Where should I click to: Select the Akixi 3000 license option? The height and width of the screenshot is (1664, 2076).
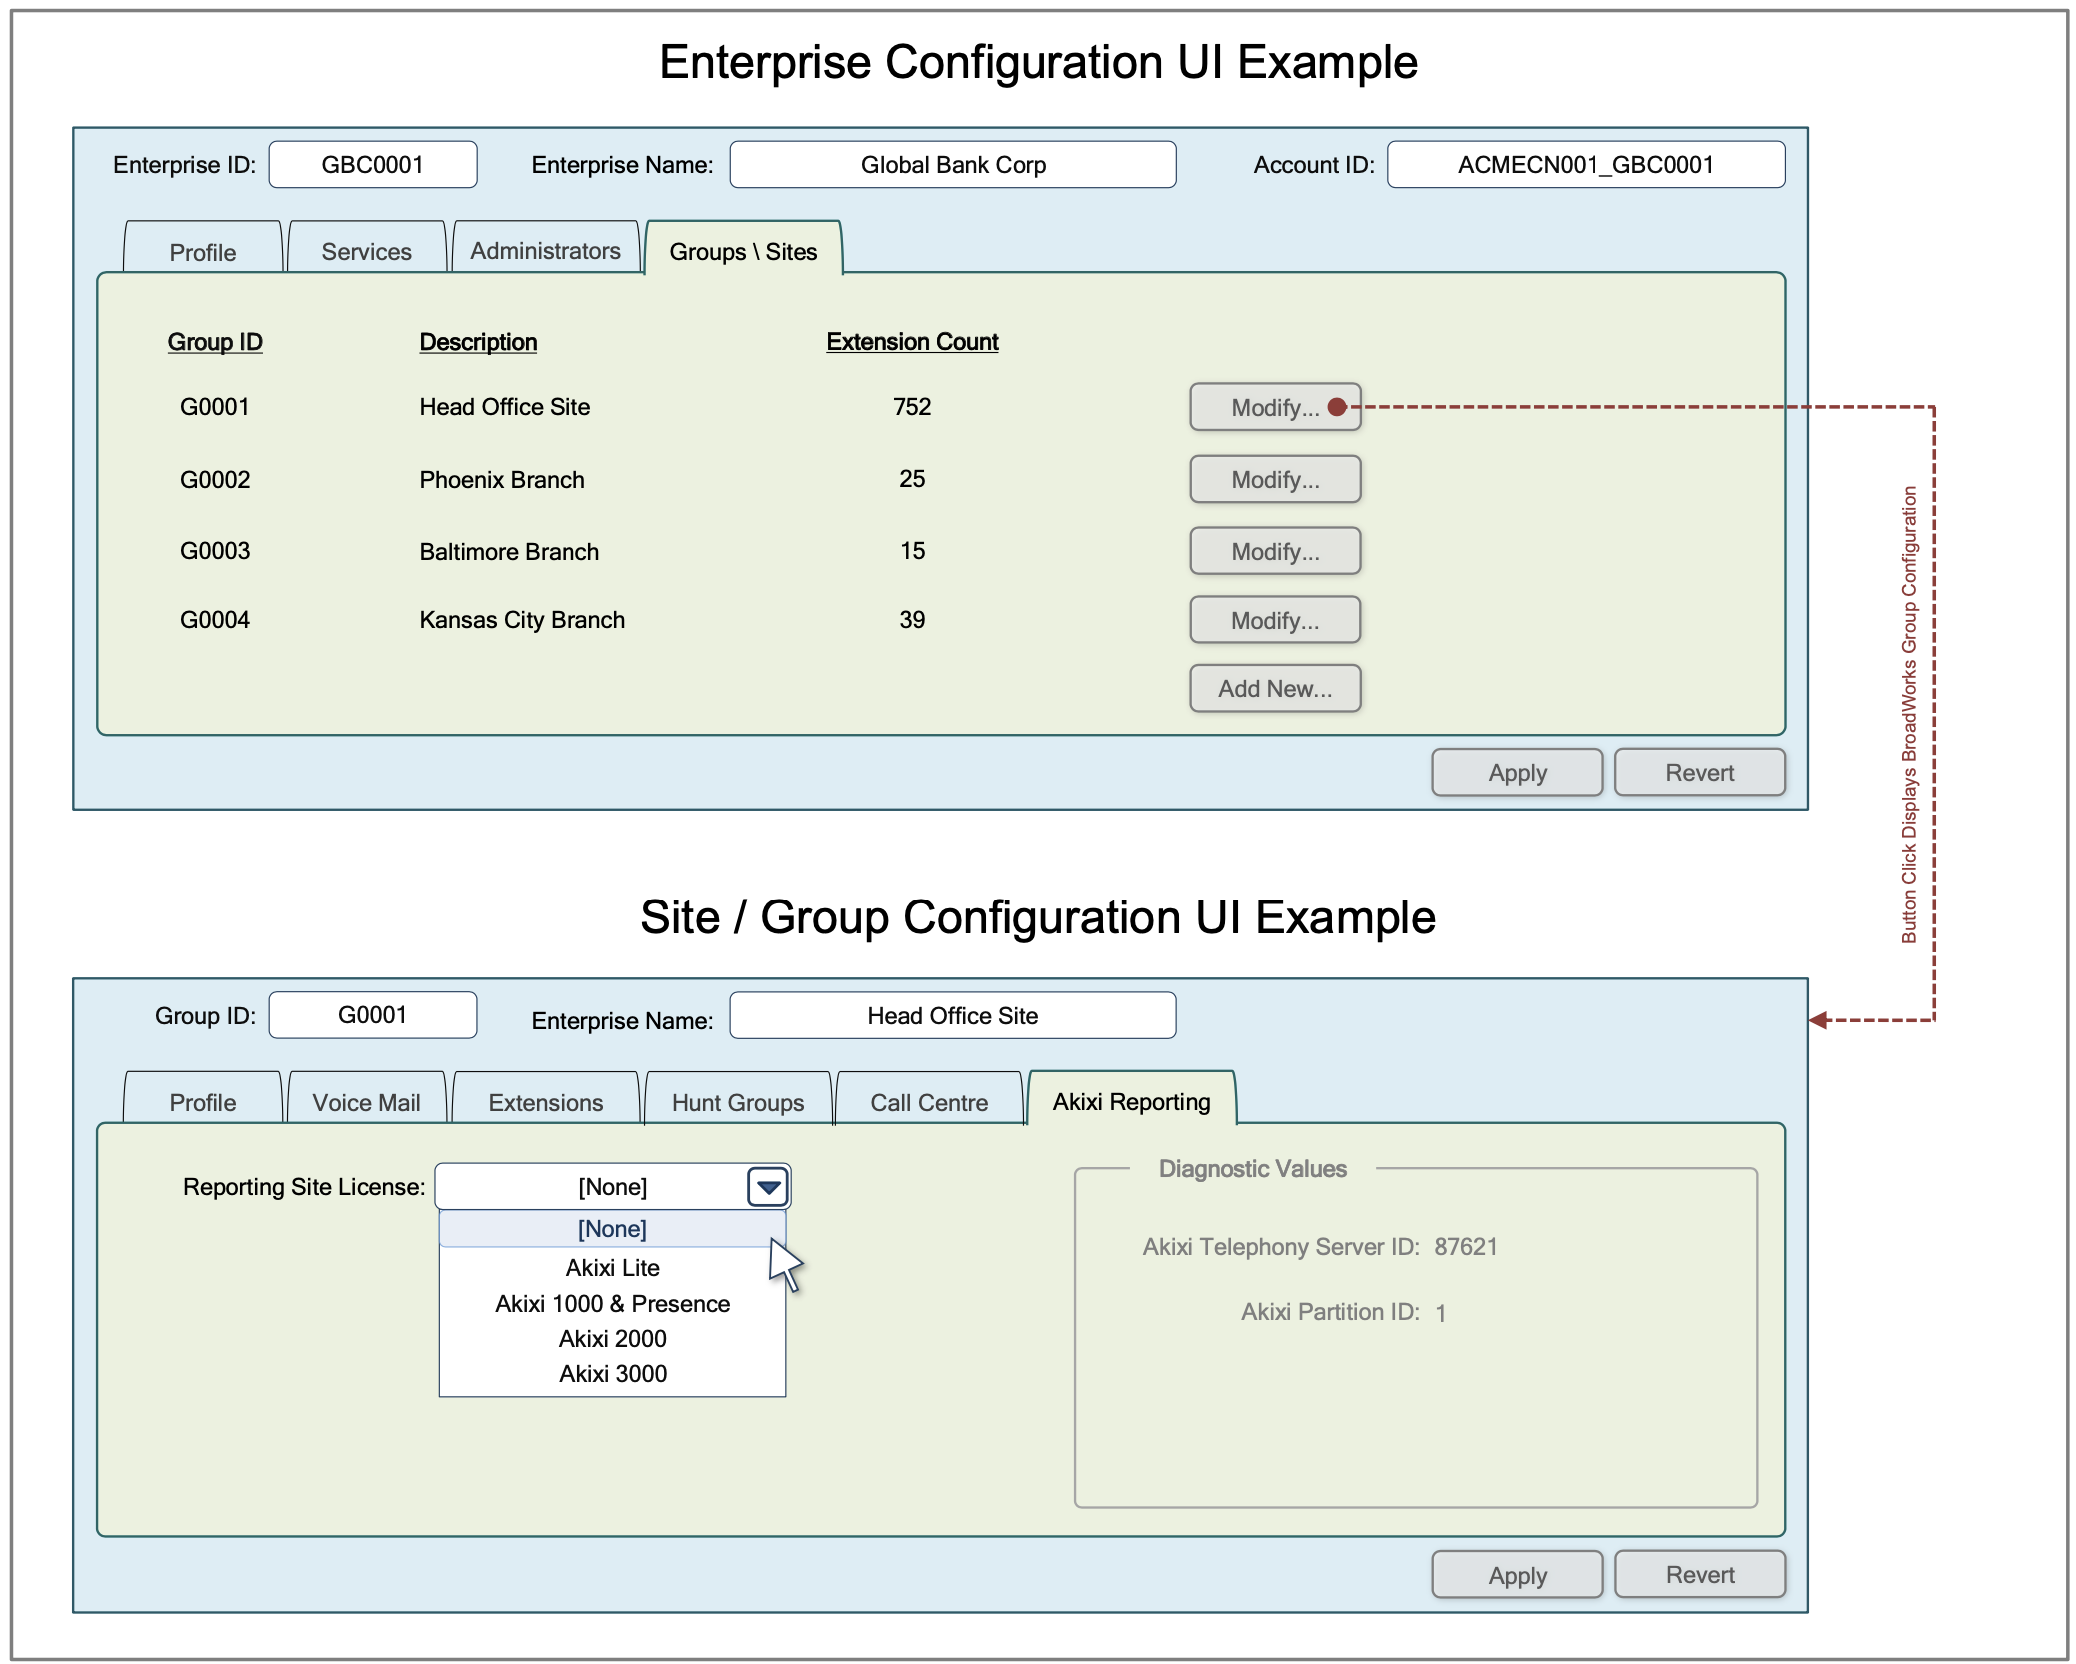click(x=612, y=1374)
